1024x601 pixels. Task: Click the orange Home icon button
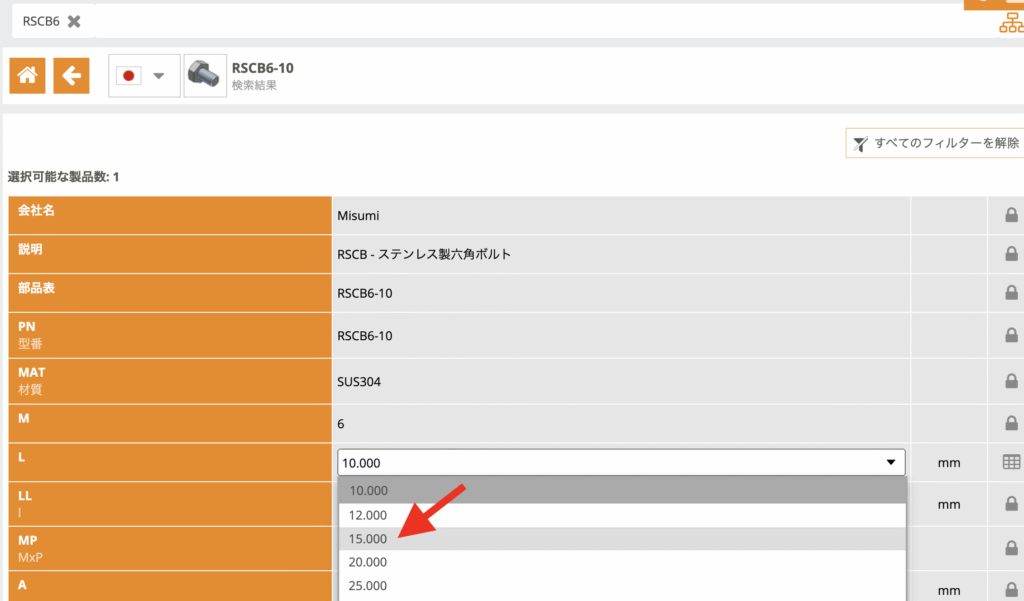[x=27, y=75]
